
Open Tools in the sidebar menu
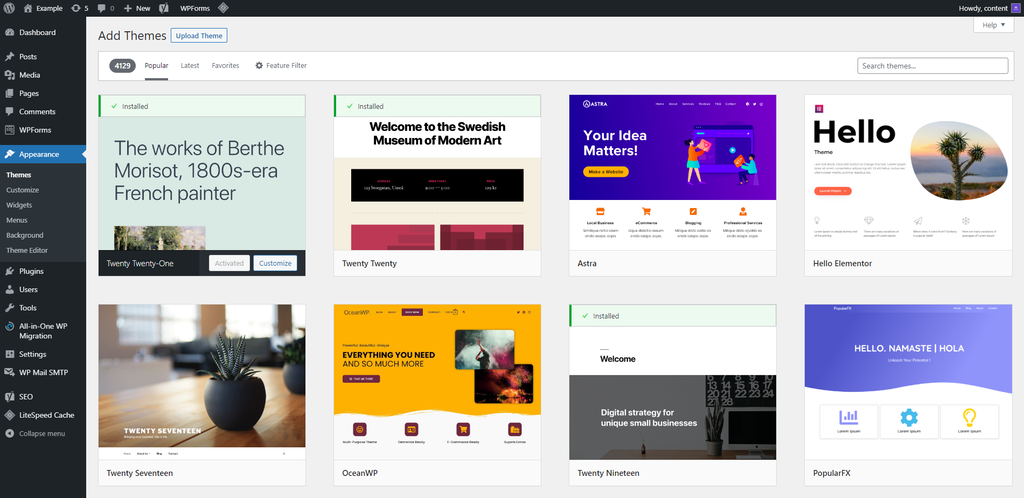(27, 308)
